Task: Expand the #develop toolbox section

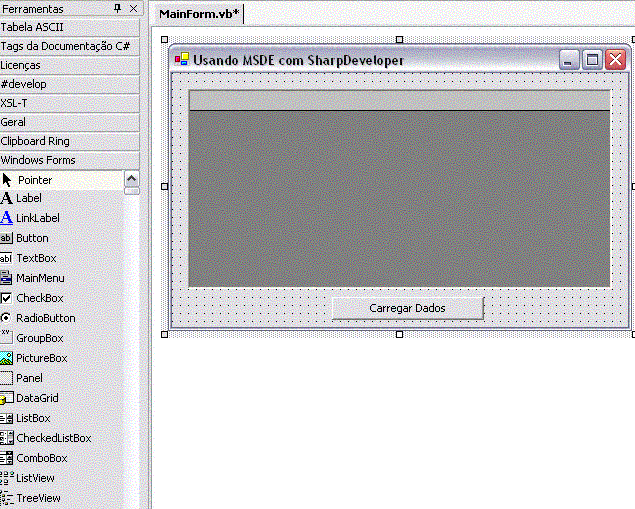Action: 70,84
